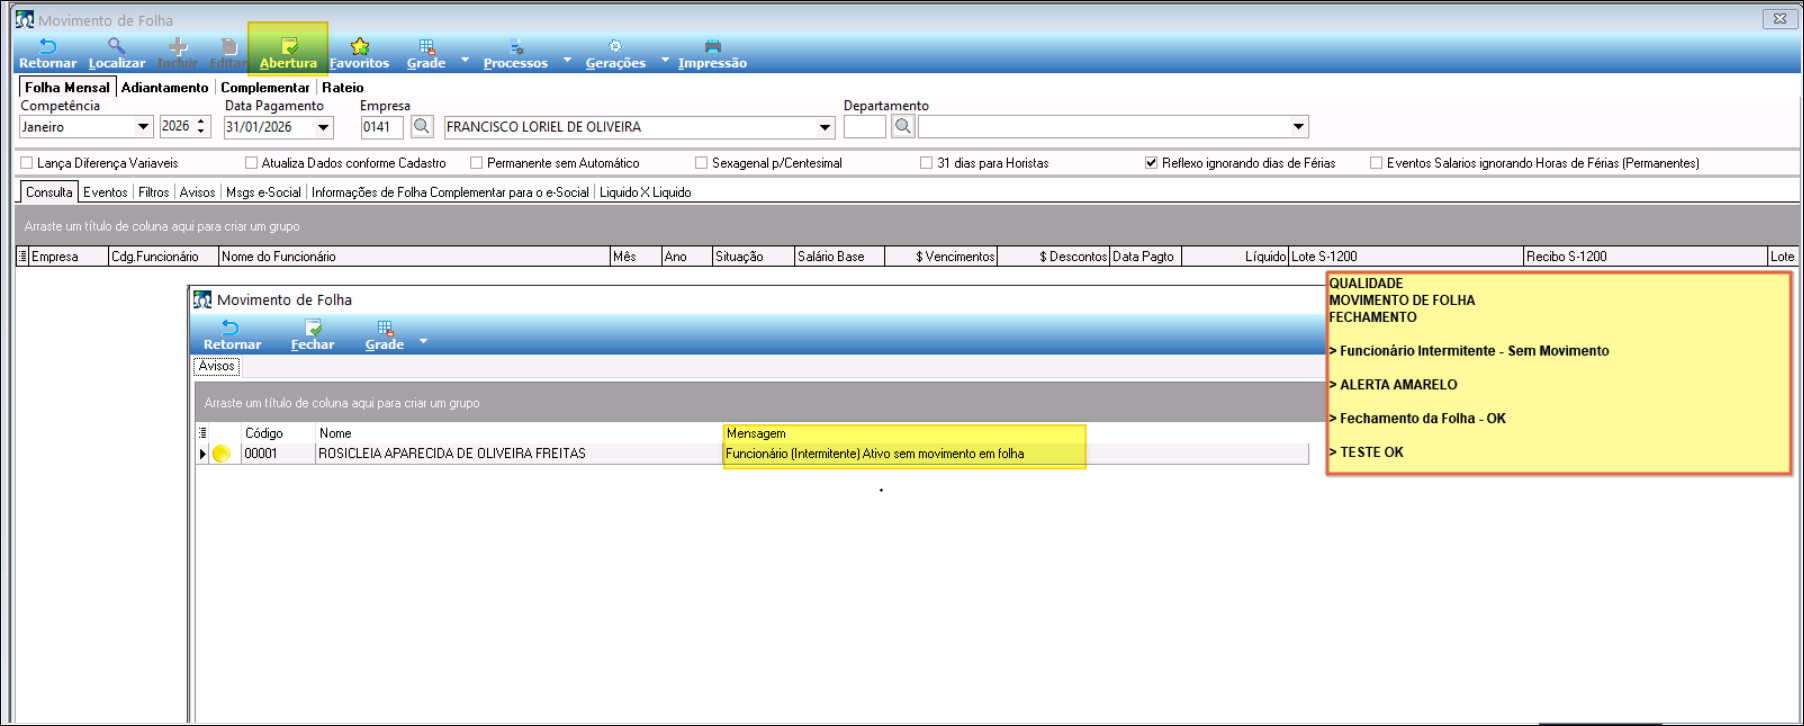Click the Impressão printer icon

(712, 47)
